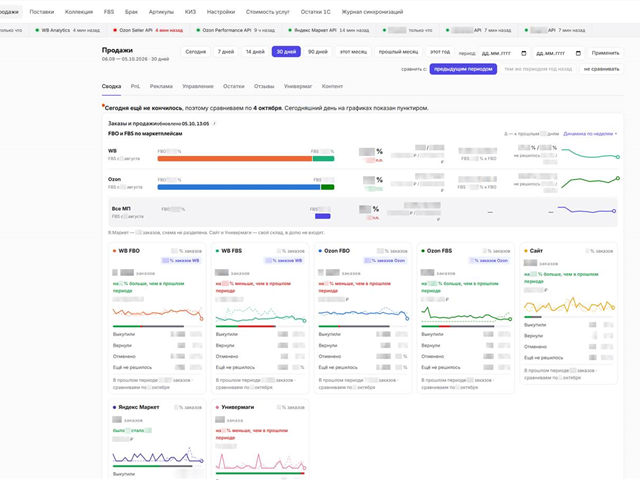Click the green dot on WB FBS card

click(217, 251)
